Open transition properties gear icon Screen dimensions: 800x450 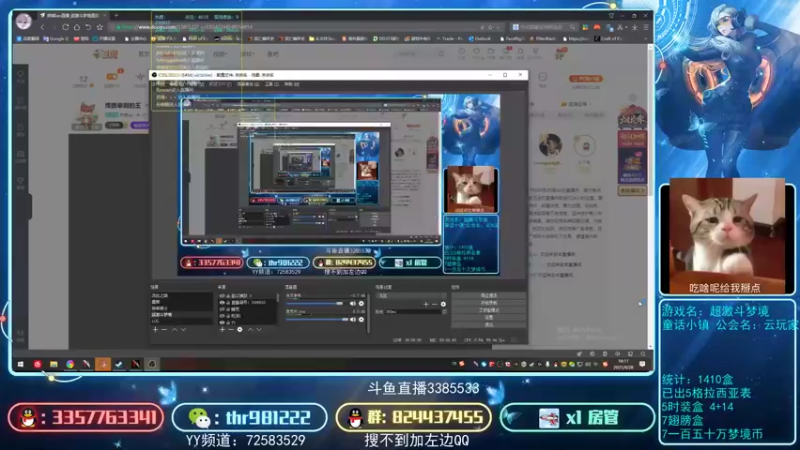point(443,304)
